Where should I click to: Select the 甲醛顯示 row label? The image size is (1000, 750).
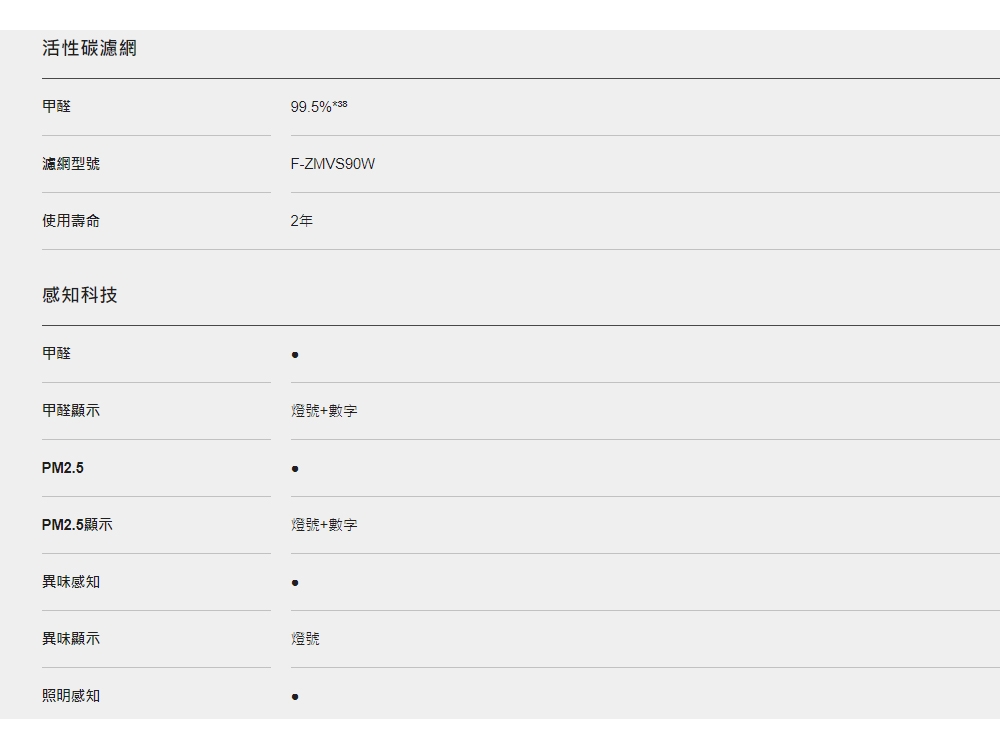pos(71,411)
